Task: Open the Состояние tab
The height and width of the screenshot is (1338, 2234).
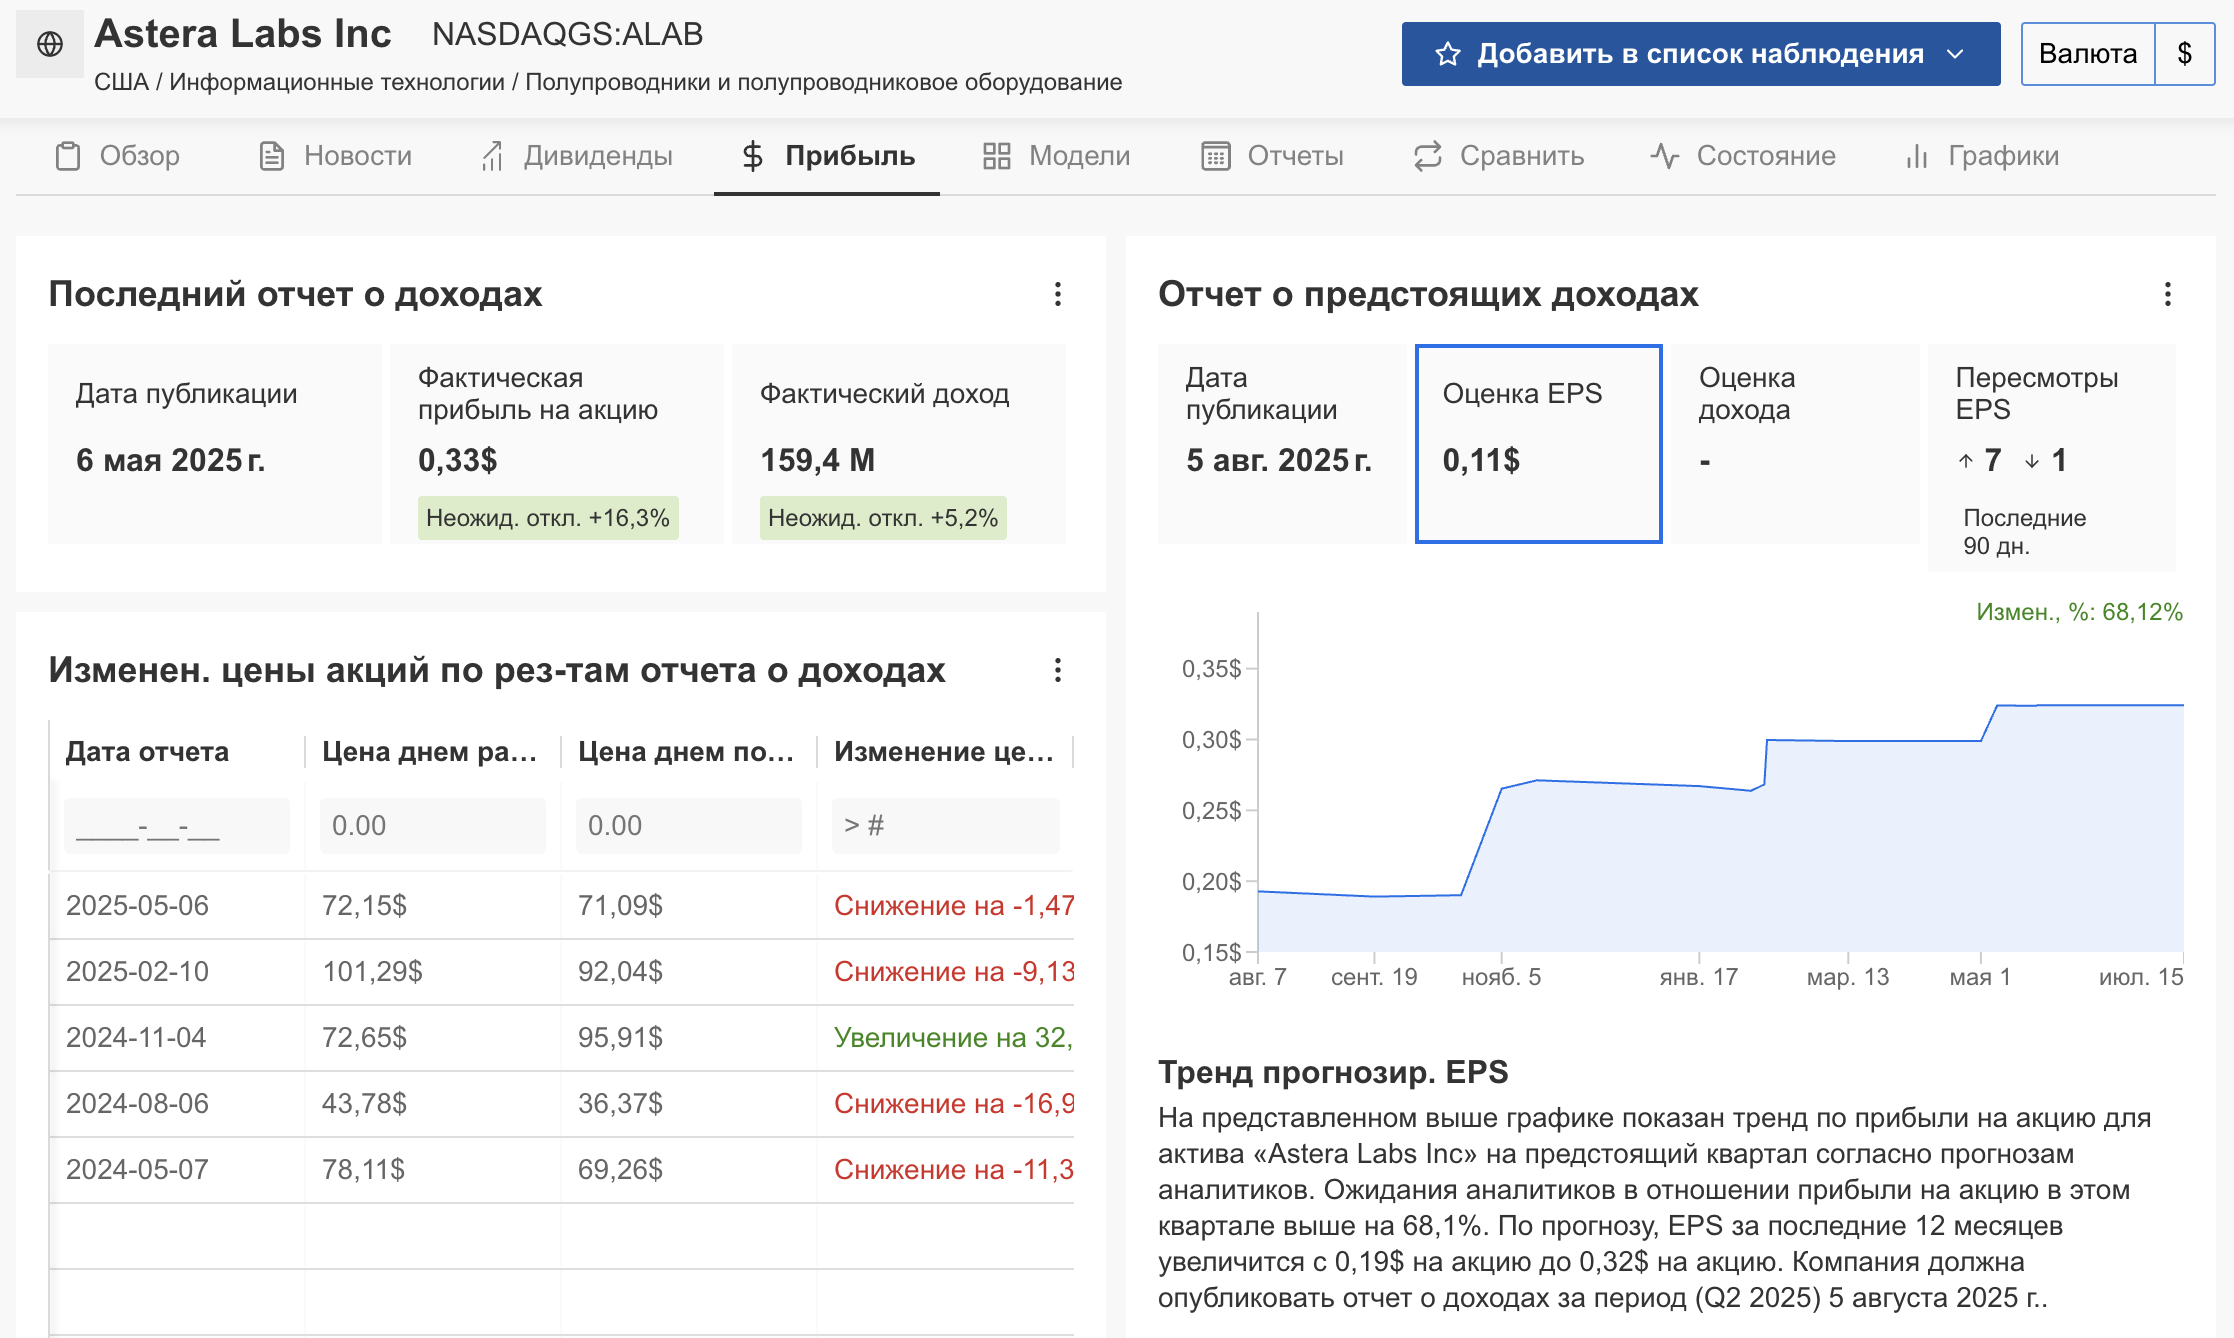Action: (x=1743, y=156)
